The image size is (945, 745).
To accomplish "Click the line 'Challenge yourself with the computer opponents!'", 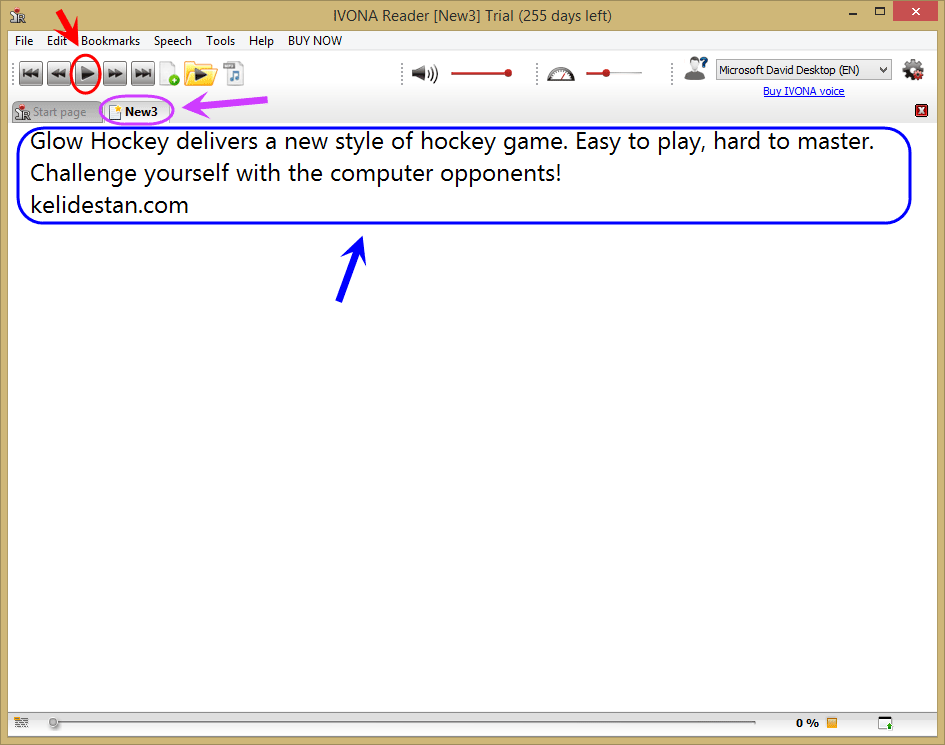I will [x=295, y=174].
